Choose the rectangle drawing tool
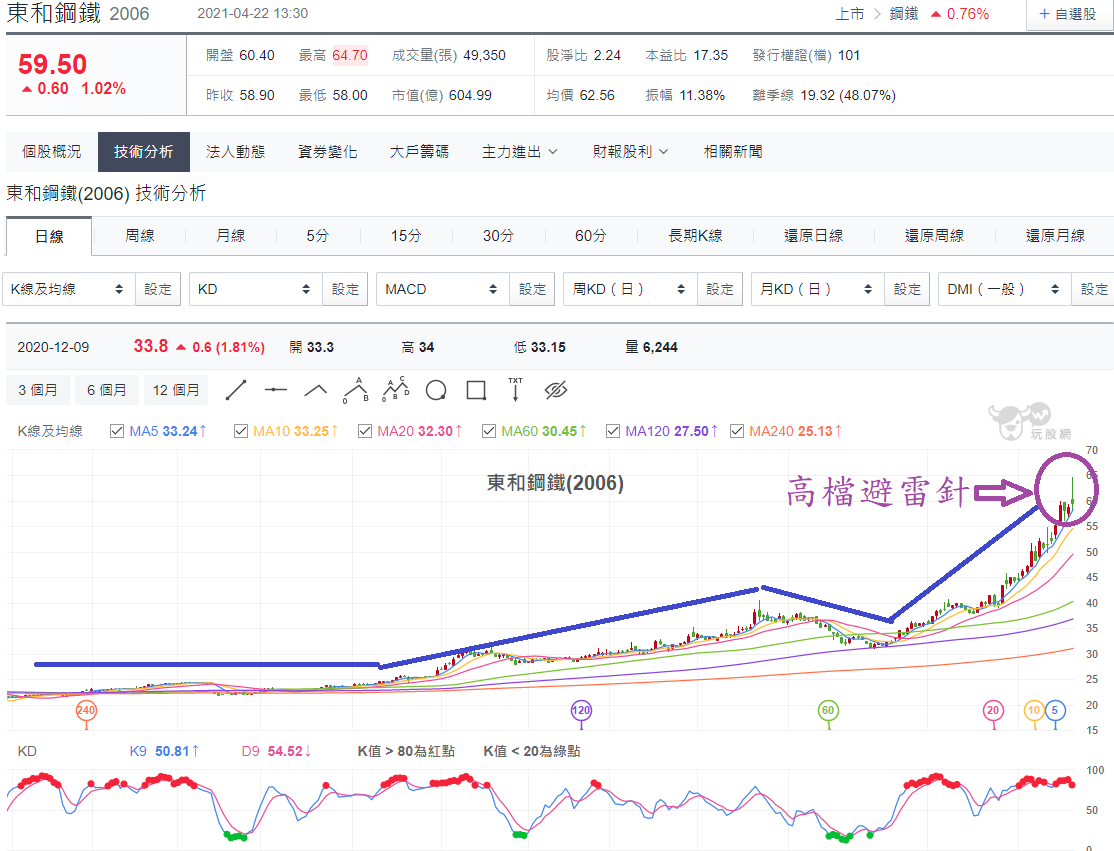Image resolution: width=1114 pixels, height=851 pixels. pos(476,390)
